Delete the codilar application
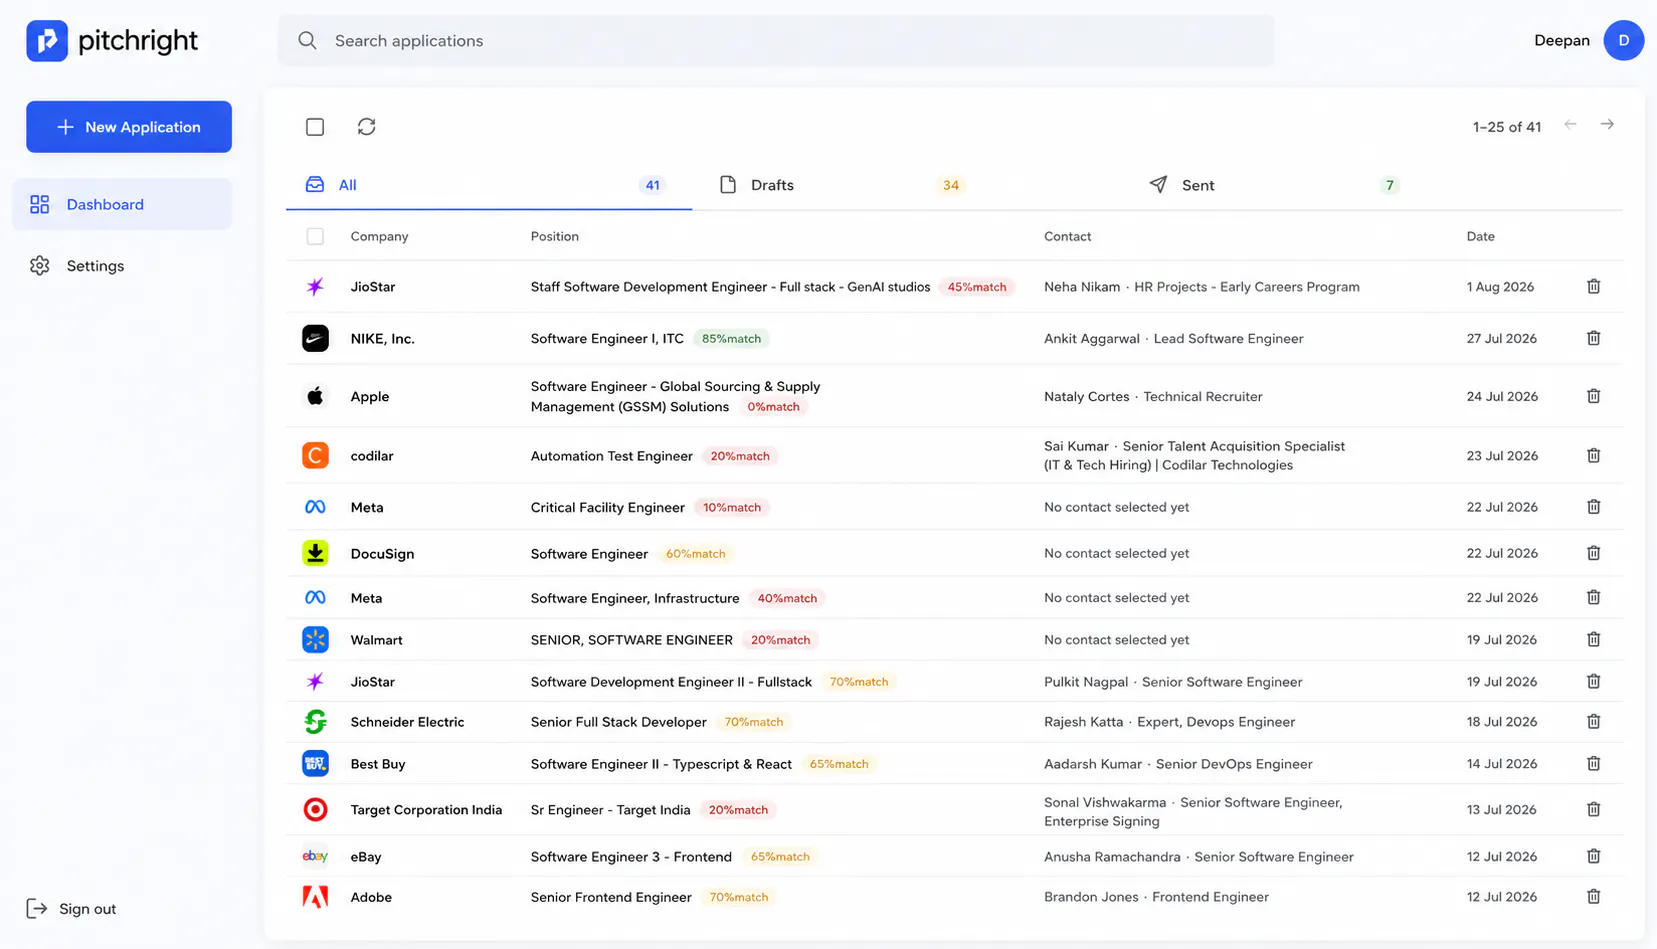 point(1594,456)
